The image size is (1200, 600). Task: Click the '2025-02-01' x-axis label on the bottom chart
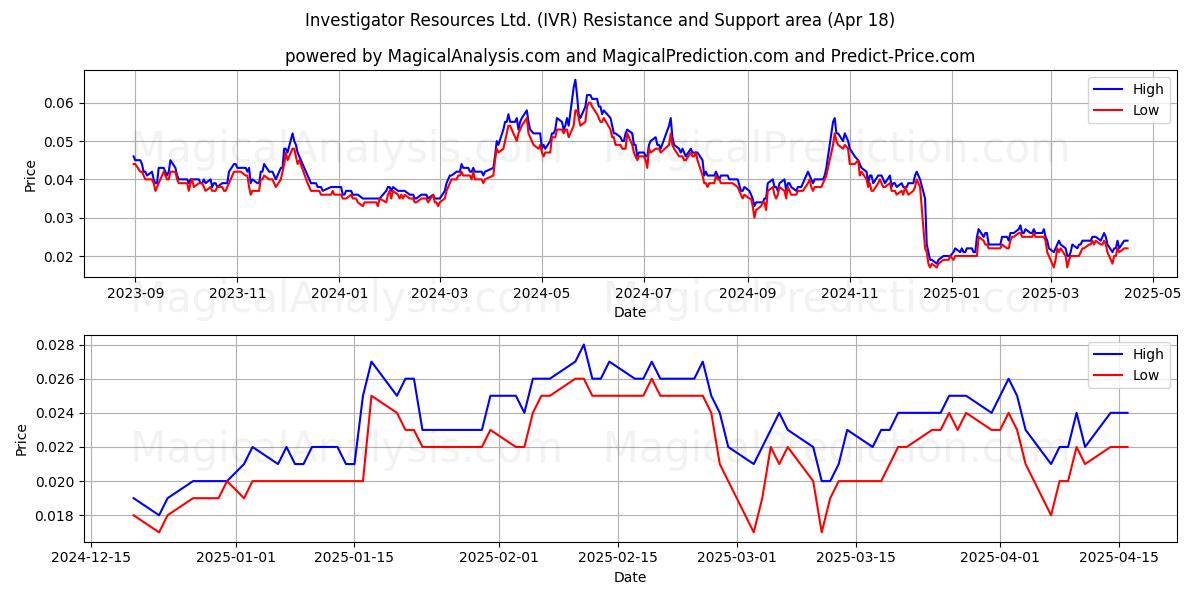click(498, 559)
